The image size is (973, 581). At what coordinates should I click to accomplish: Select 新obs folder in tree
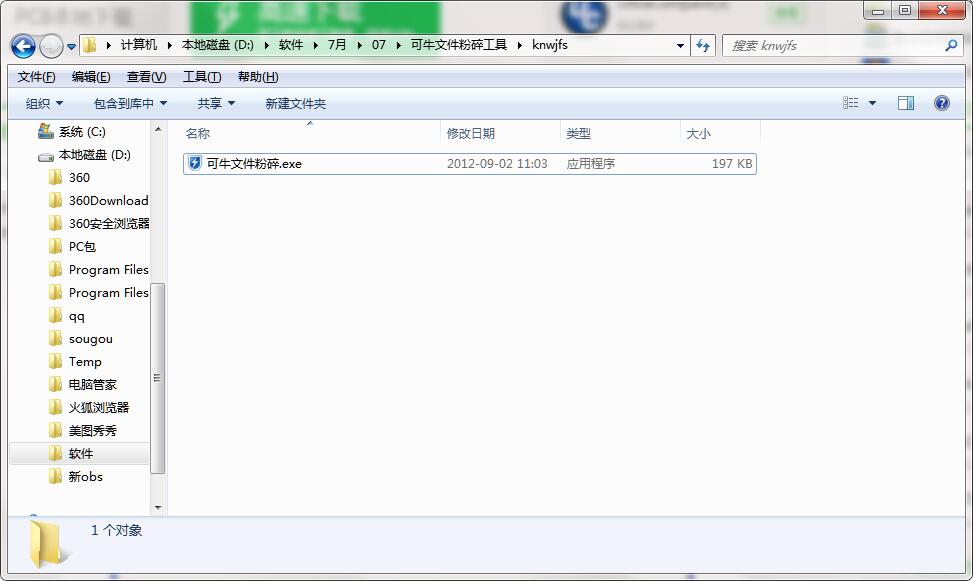pos(86,477)
